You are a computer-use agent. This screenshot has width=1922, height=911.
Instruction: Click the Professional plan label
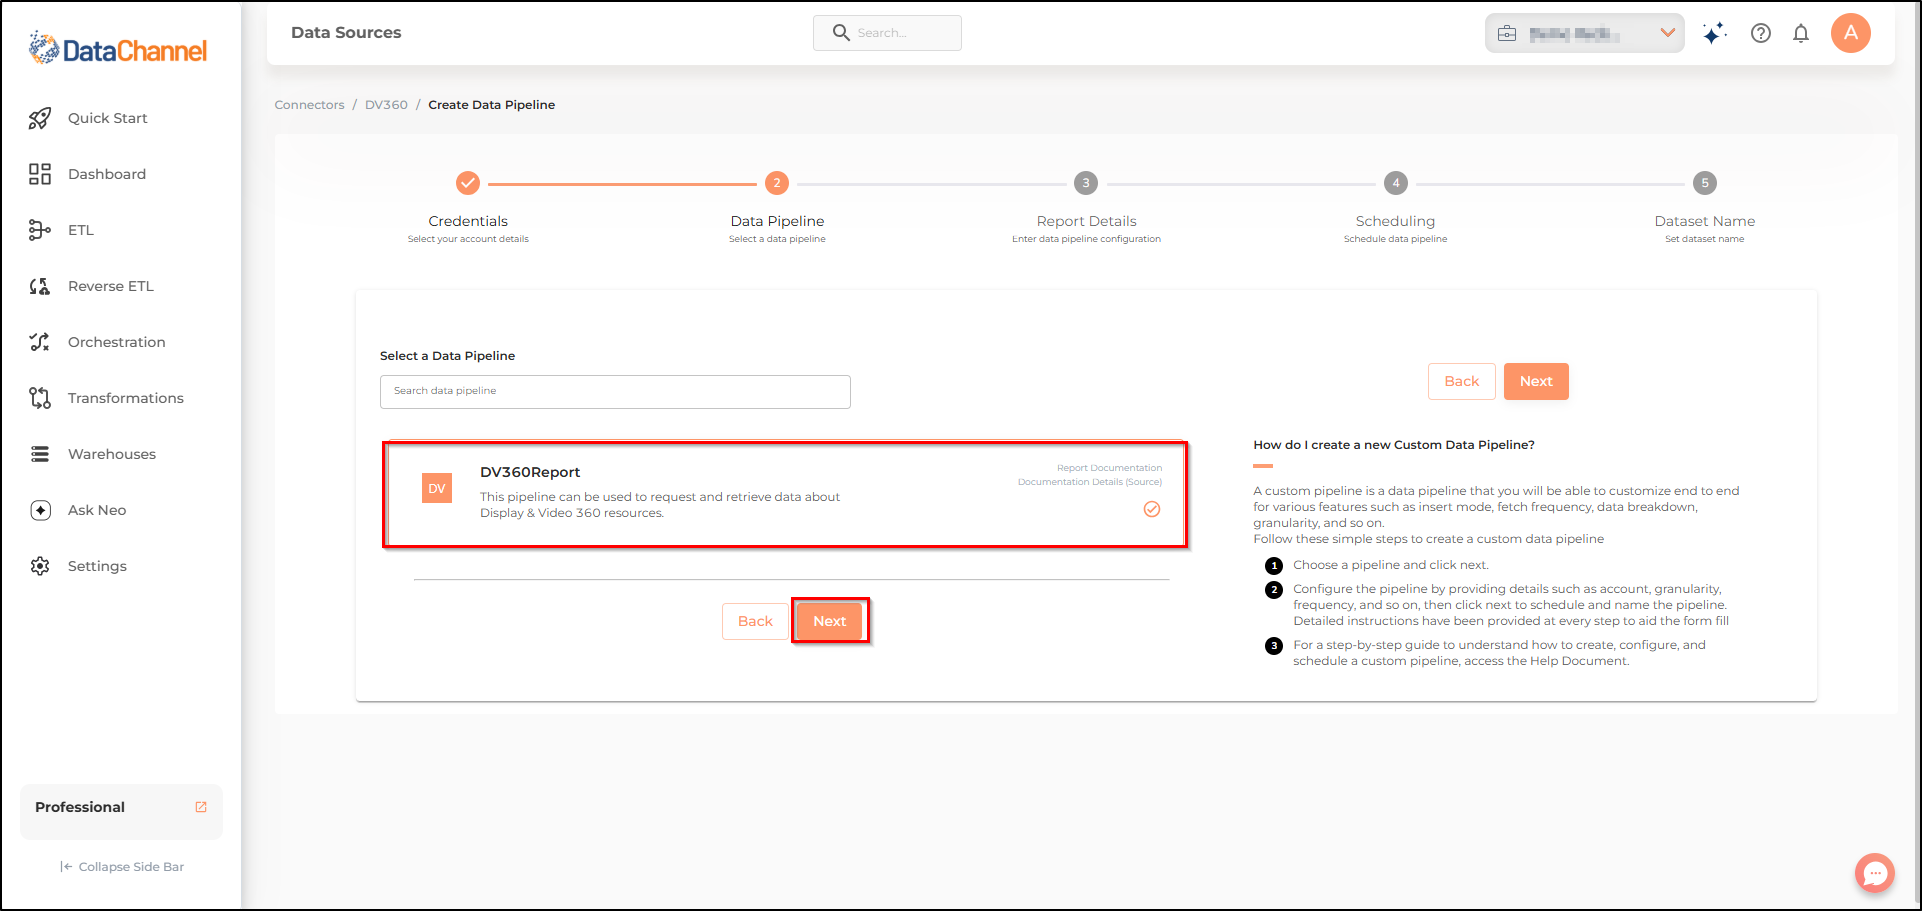tap(80, 807)
